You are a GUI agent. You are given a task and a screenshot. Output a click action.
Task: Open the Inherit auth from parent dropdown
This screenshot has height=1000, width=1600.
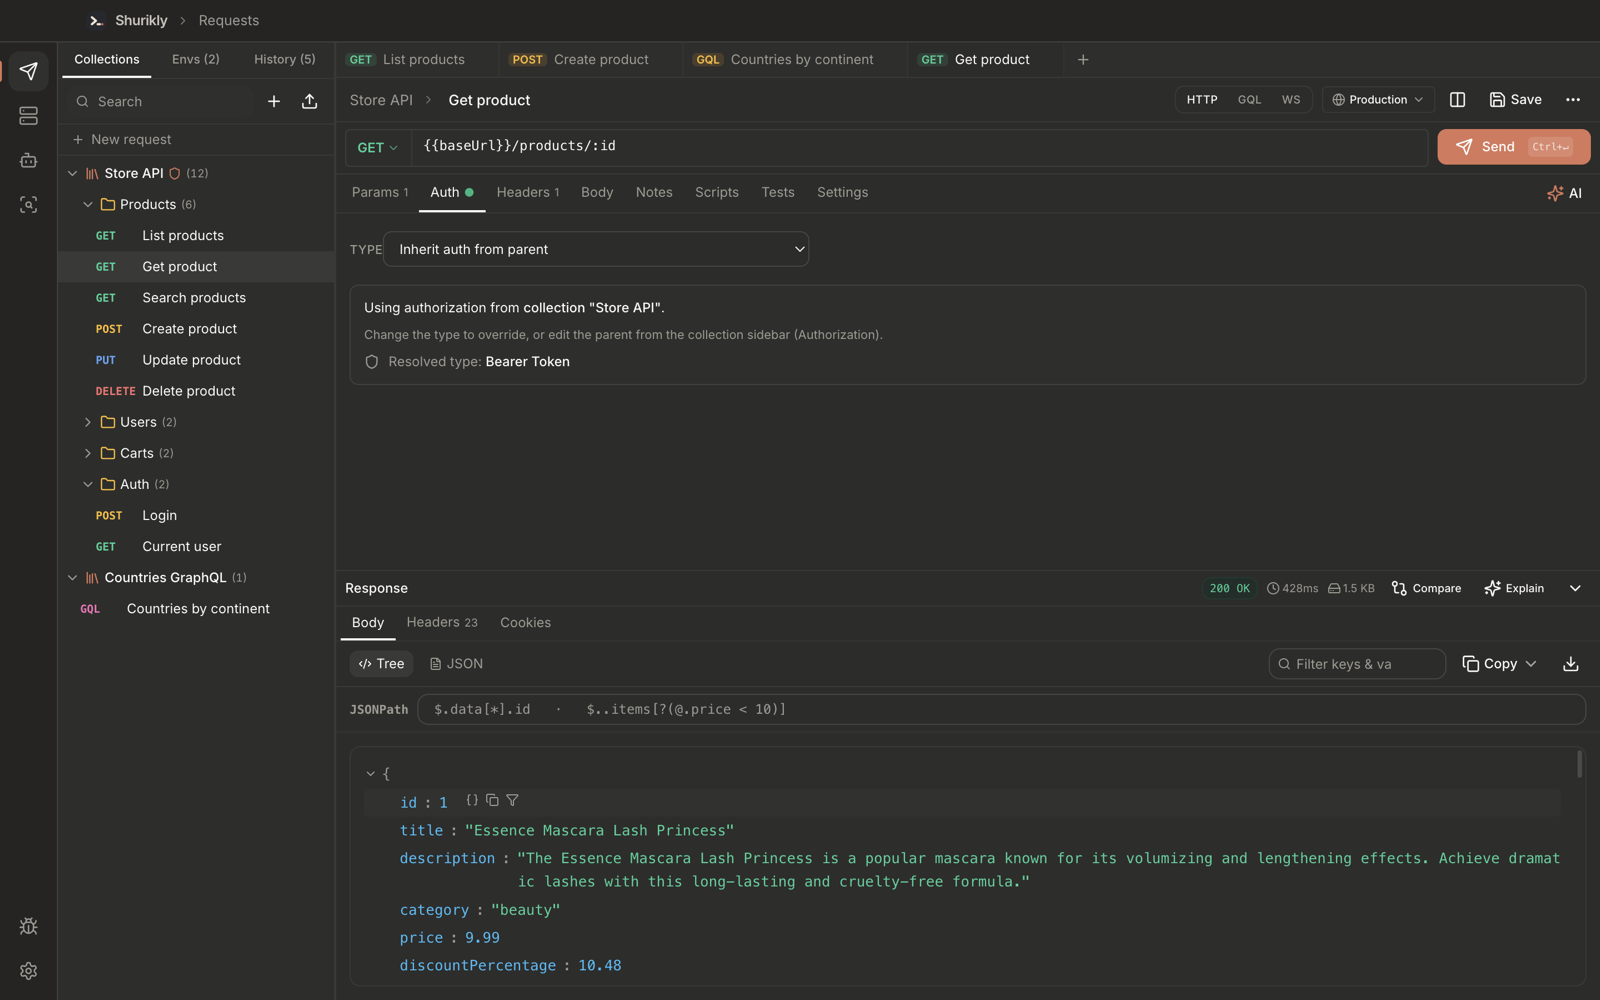coord(596,250)
